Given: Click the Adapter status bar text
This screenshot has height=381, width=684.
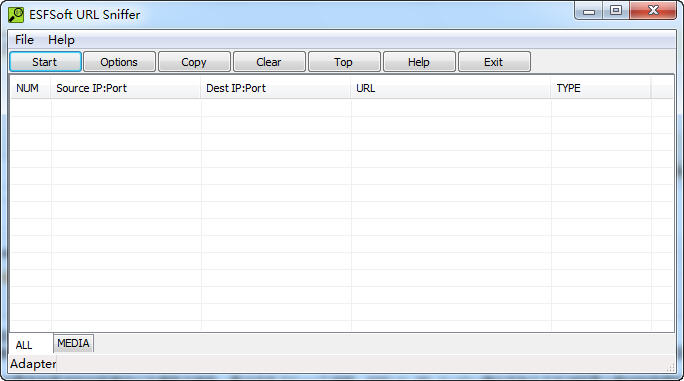Looking at the screenshot, I should pos(33,364).
